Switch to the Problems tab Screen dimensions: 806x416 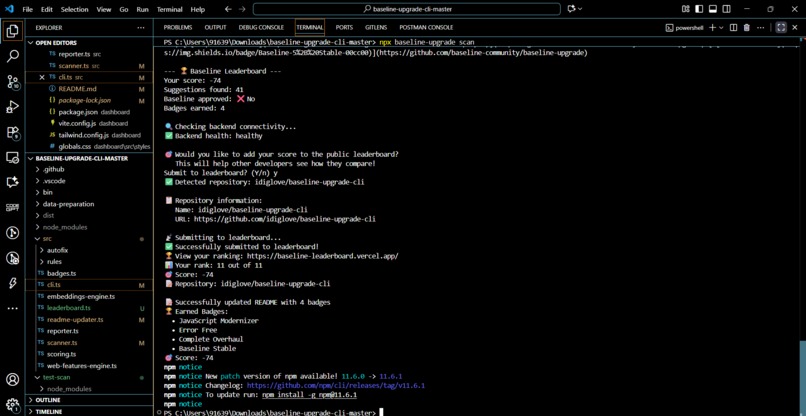pos(177,28)
